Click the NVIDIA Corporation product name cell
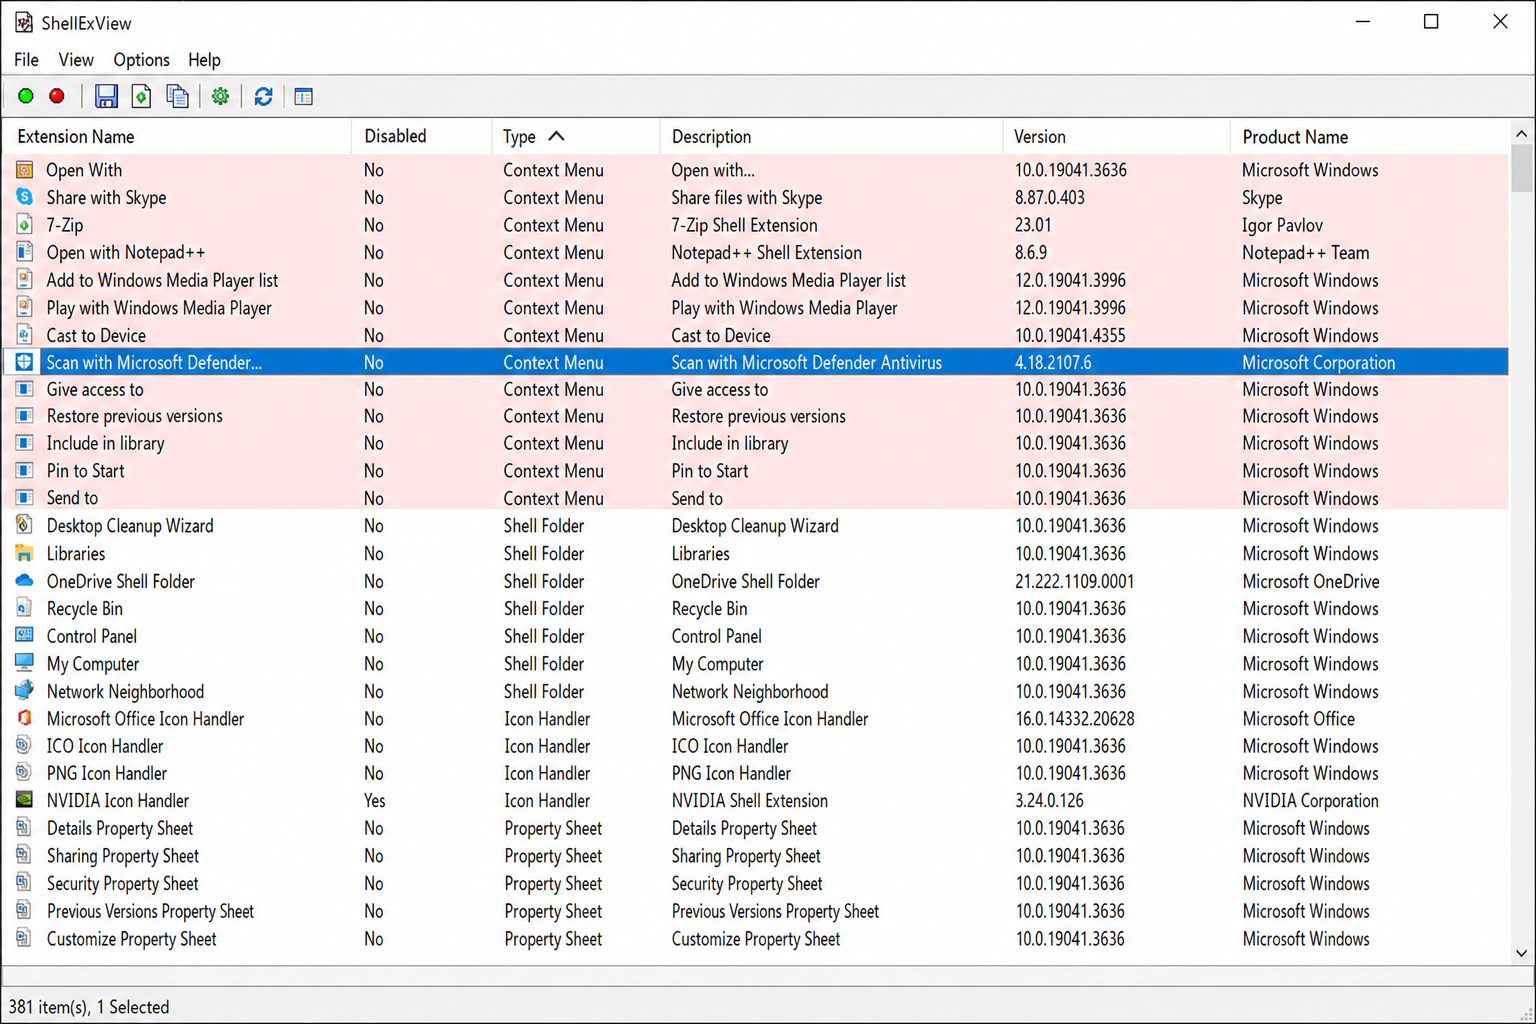Viewport: 1536px width, 1024px height. pyautogui.click(x=1310, y=800)
